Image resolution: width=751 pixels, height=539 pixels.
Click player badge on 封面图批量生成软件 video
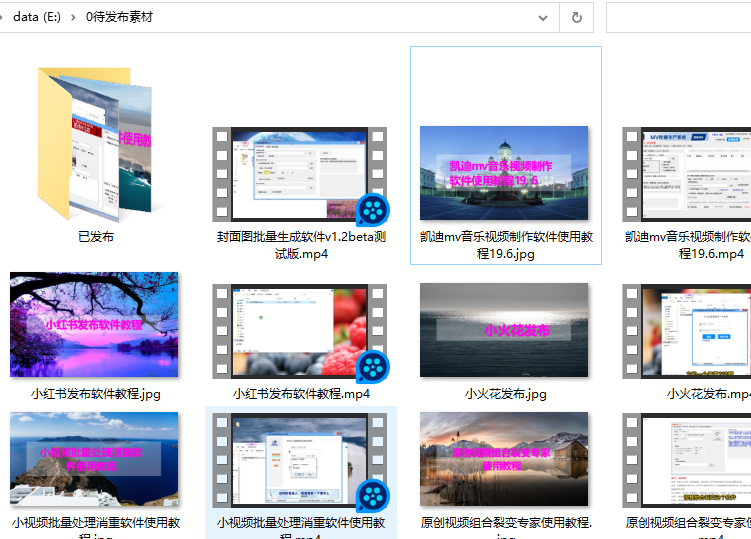(x=373, y=210)
